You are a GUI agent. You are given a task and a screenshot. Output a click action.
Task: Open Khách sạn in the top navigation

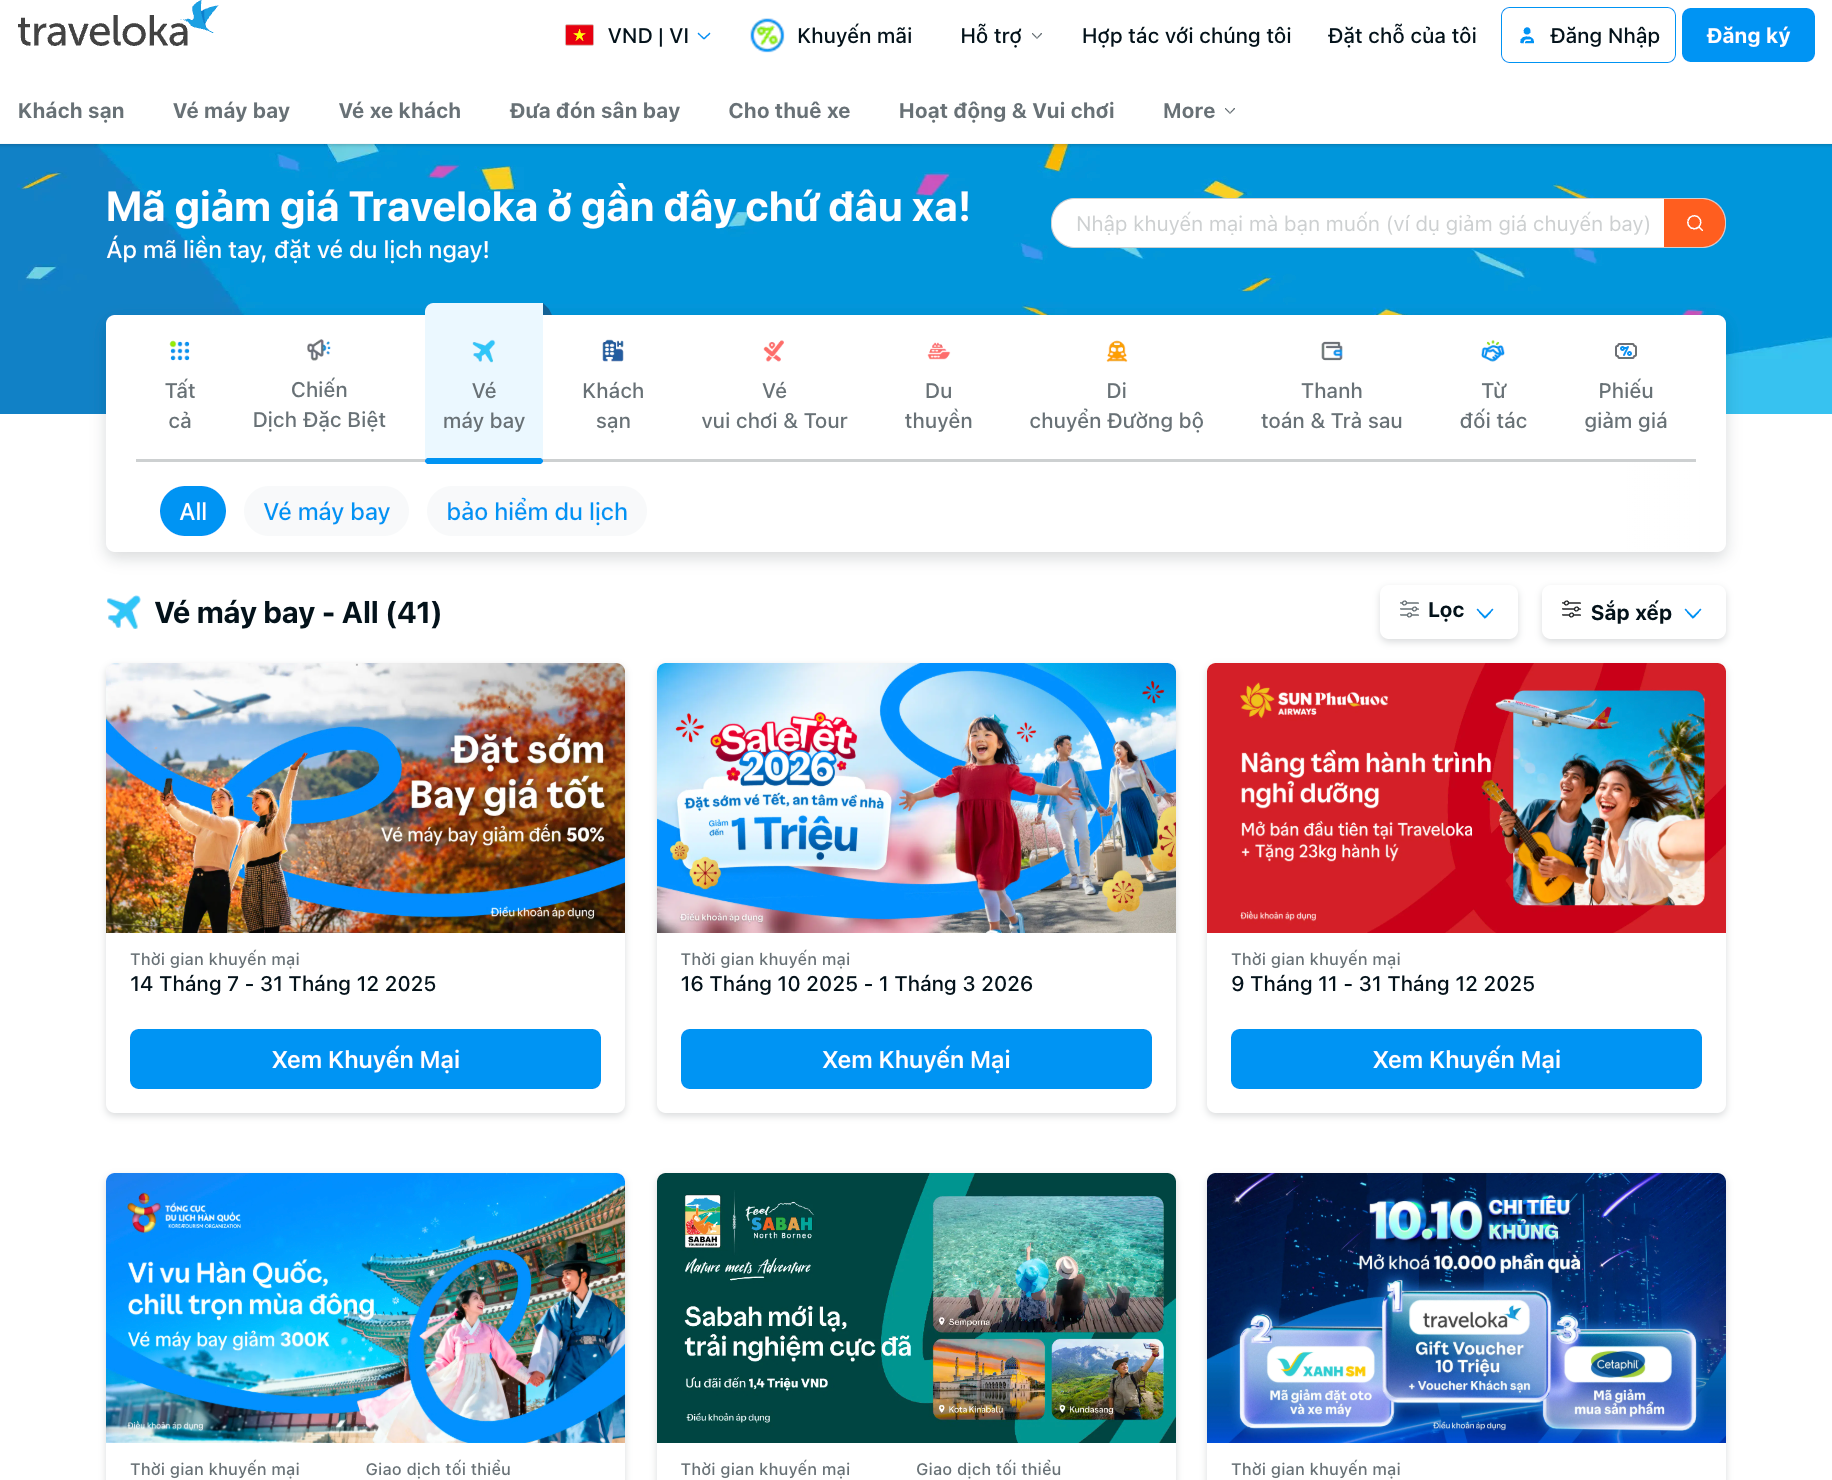[71, 111]
